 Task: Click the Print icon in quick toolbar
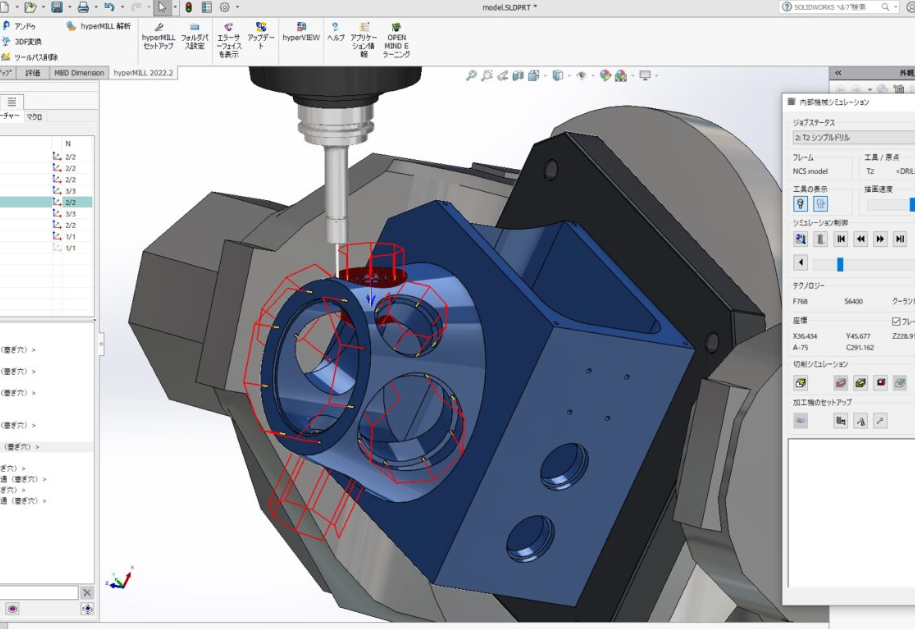coord(83,7)
